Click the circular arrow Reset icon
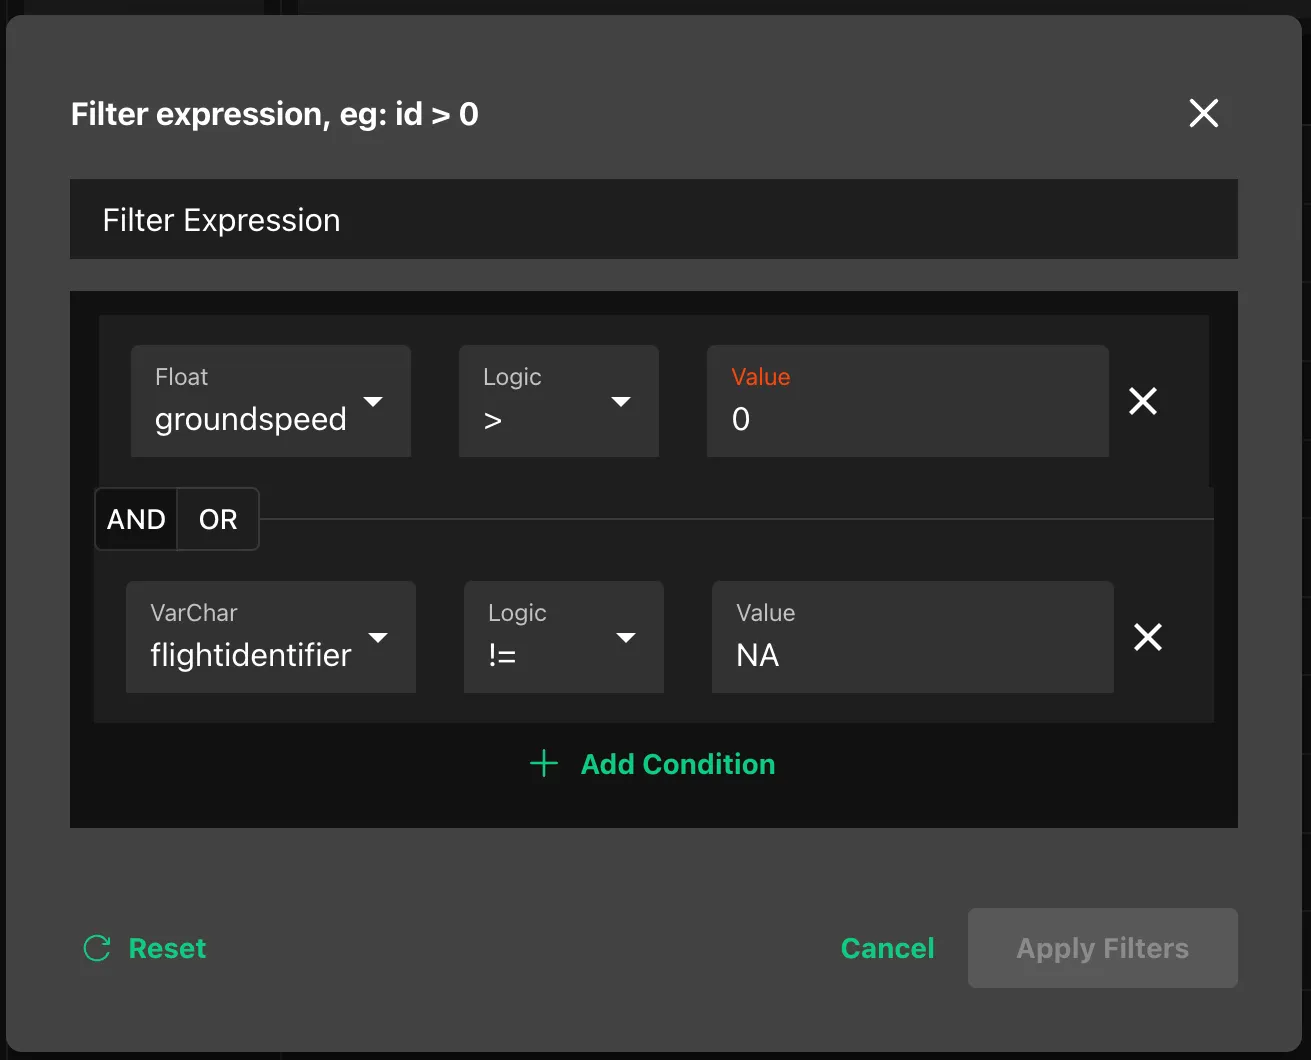Image resolution: width=1311 pixels, height=1060 pixels. (97, 948)
